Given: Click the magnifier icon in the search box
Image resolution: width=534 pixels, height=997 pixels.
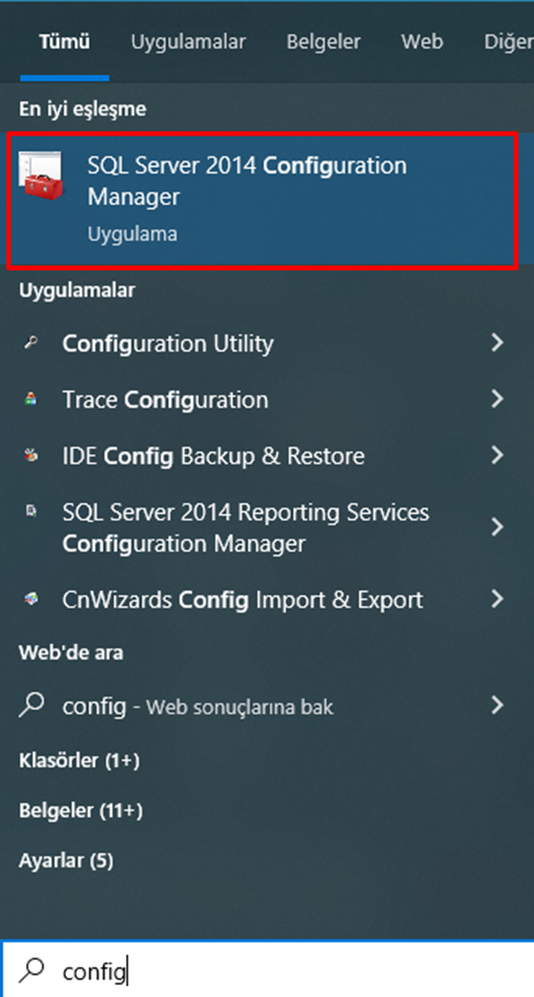Looking at the screenshot, I should [x=32, y=970].
